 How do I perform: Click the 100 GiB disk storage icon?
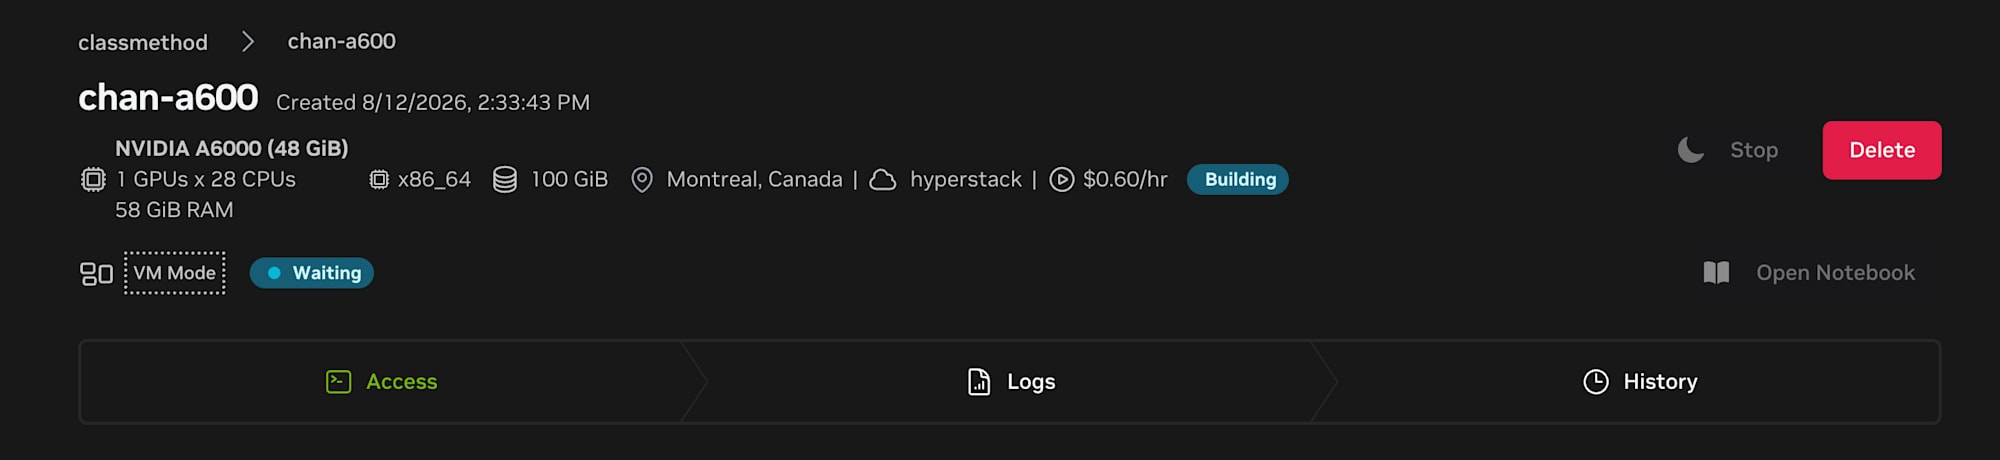pos(505,180)
